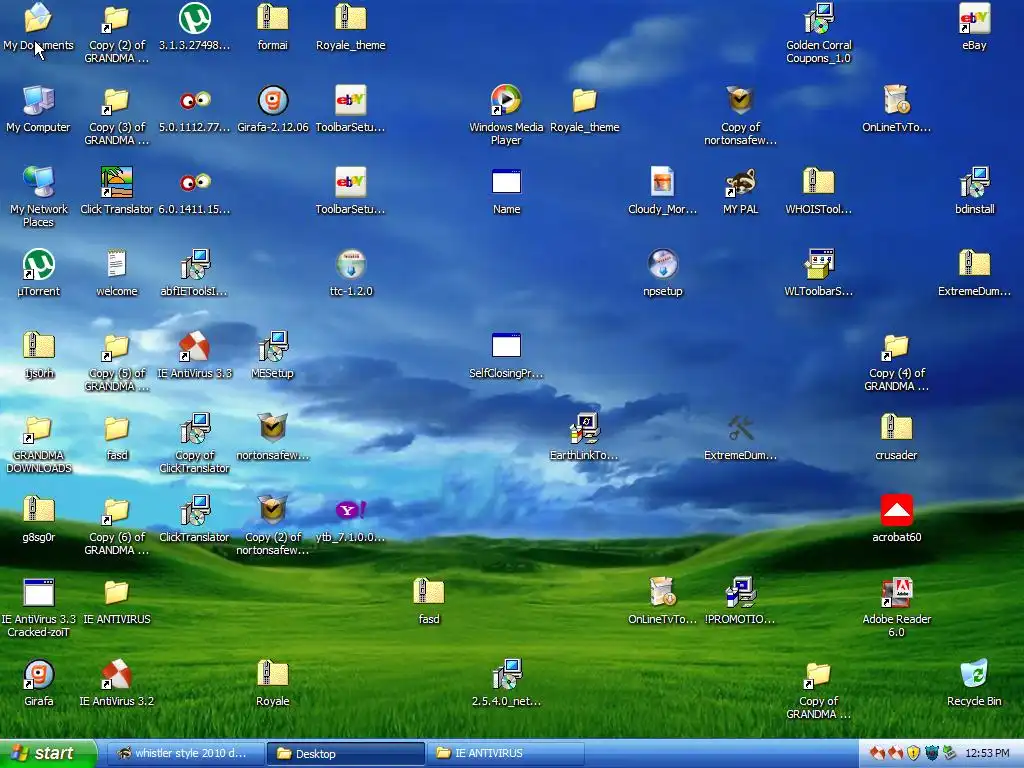Switch to whistler style 2010 taskbar window

coord(184,754)
